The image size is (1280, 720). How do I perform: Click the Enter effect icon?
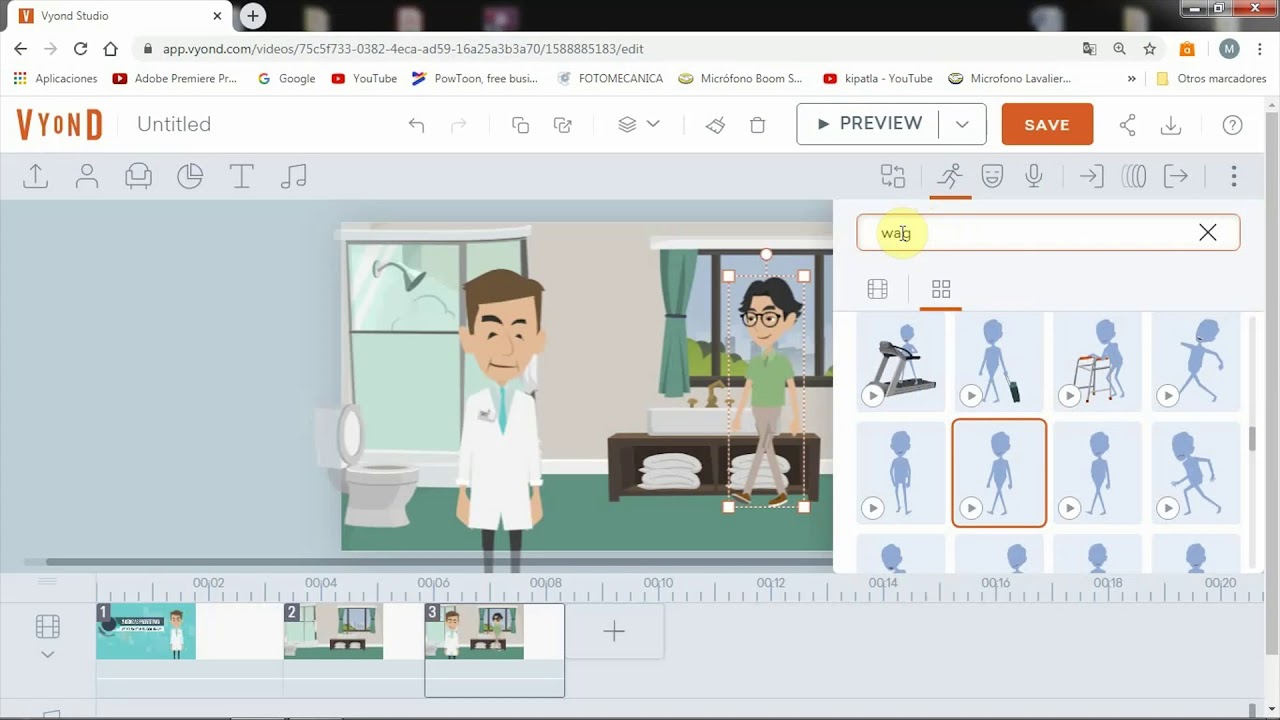1091,176
